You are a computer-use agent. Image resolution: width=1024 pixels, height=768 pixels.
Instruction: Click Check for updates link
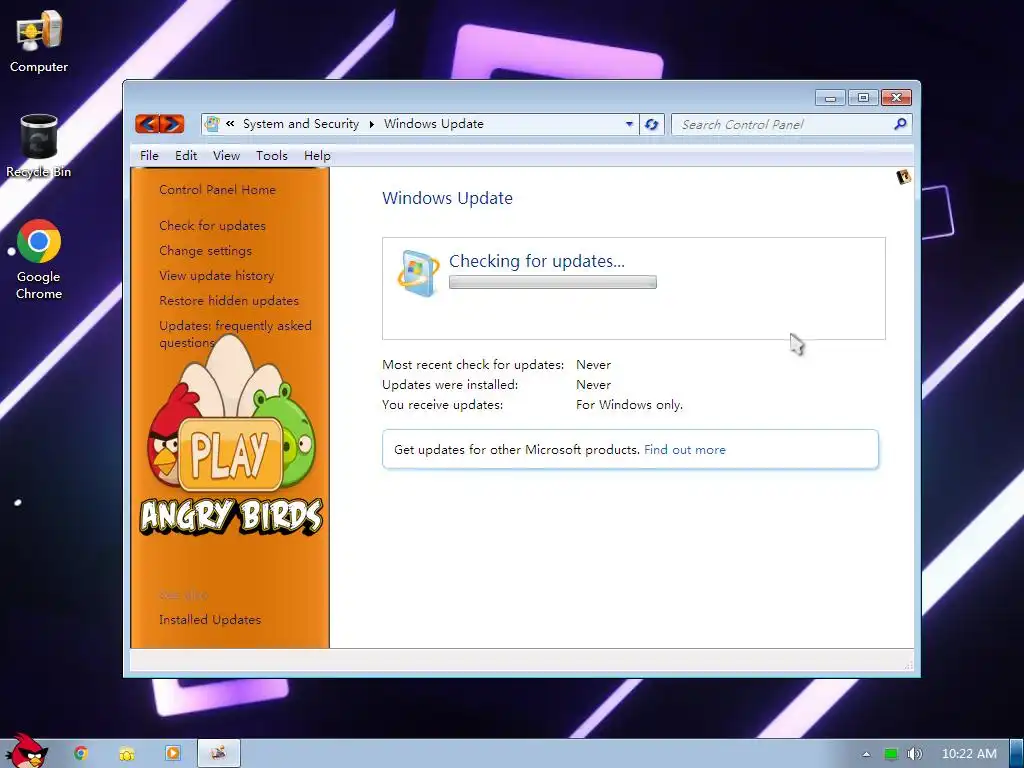[212, 225]
